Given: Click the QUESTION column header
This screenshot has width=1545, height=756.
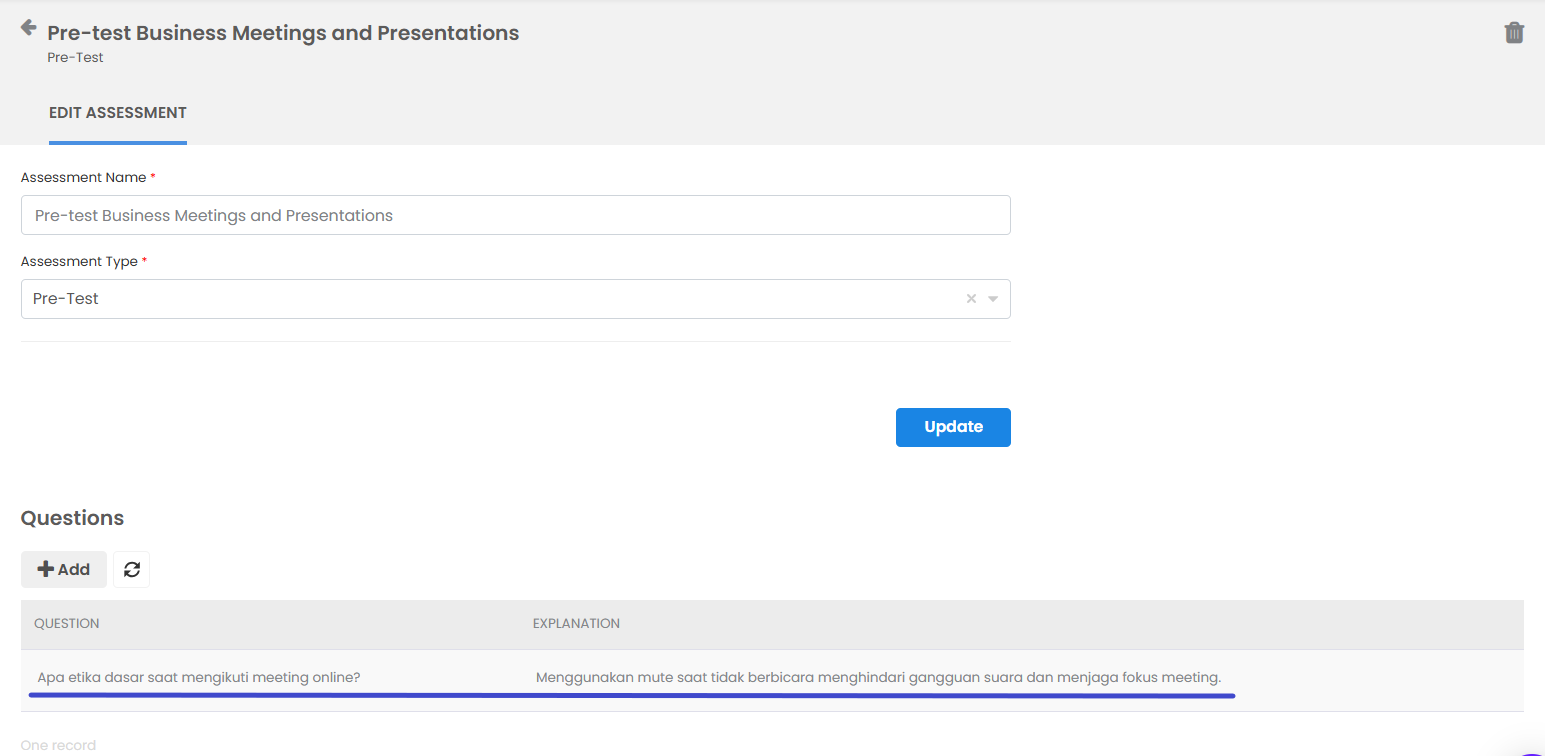Looking at the screenshot, I should point(67,624).
